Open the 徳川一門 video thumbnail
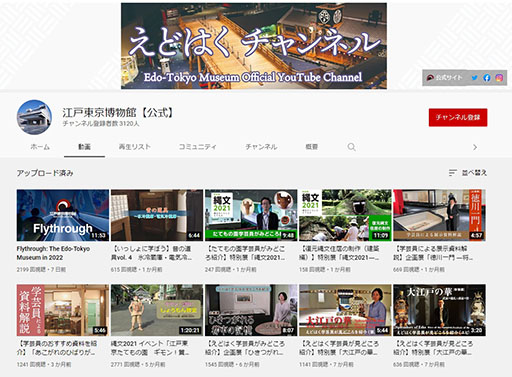The height and width of the screenshot is (377, 512). pos(439,215)
